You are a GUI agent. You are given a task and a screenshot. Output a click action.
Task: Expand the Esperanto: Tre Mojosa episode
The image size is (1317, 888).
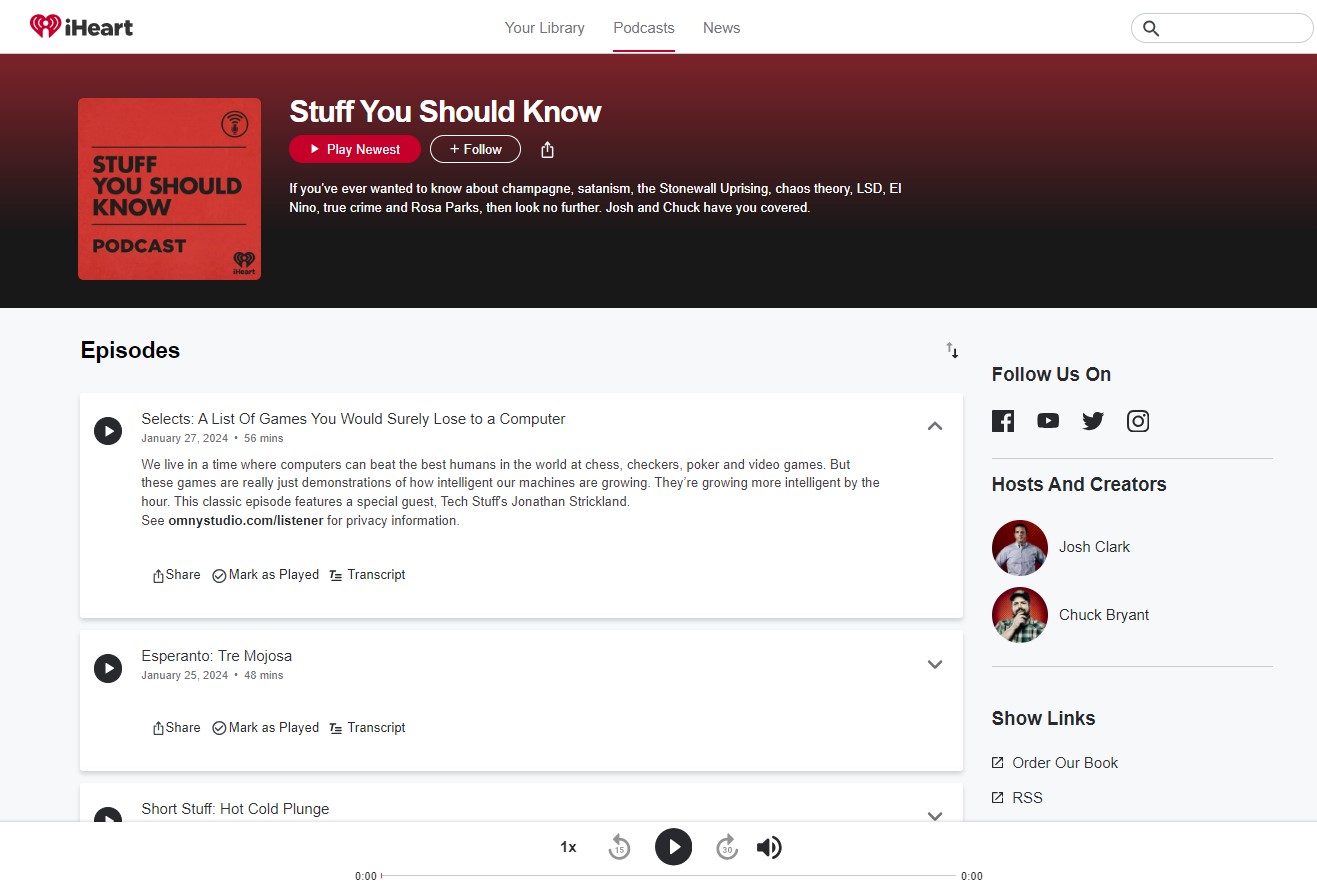click(x=934, y=664)
